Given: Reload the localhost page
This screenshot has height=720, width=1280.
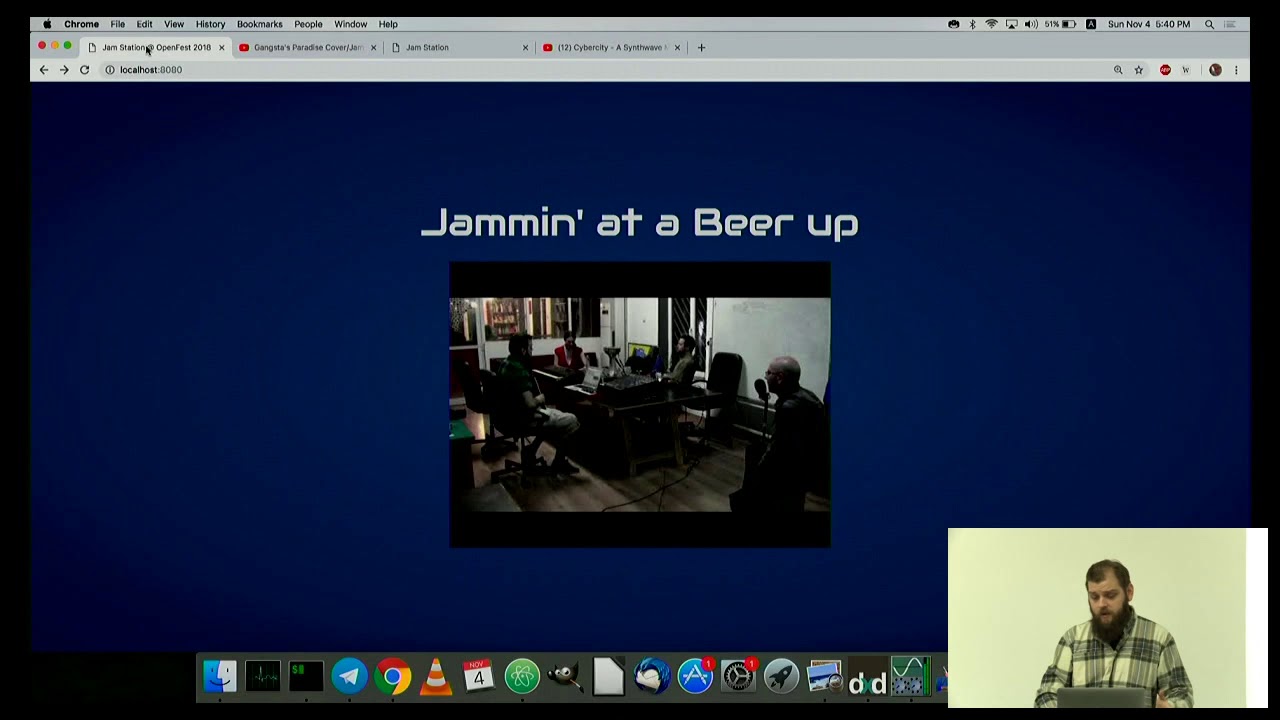Looking at the screenshot, I should 85,70.
